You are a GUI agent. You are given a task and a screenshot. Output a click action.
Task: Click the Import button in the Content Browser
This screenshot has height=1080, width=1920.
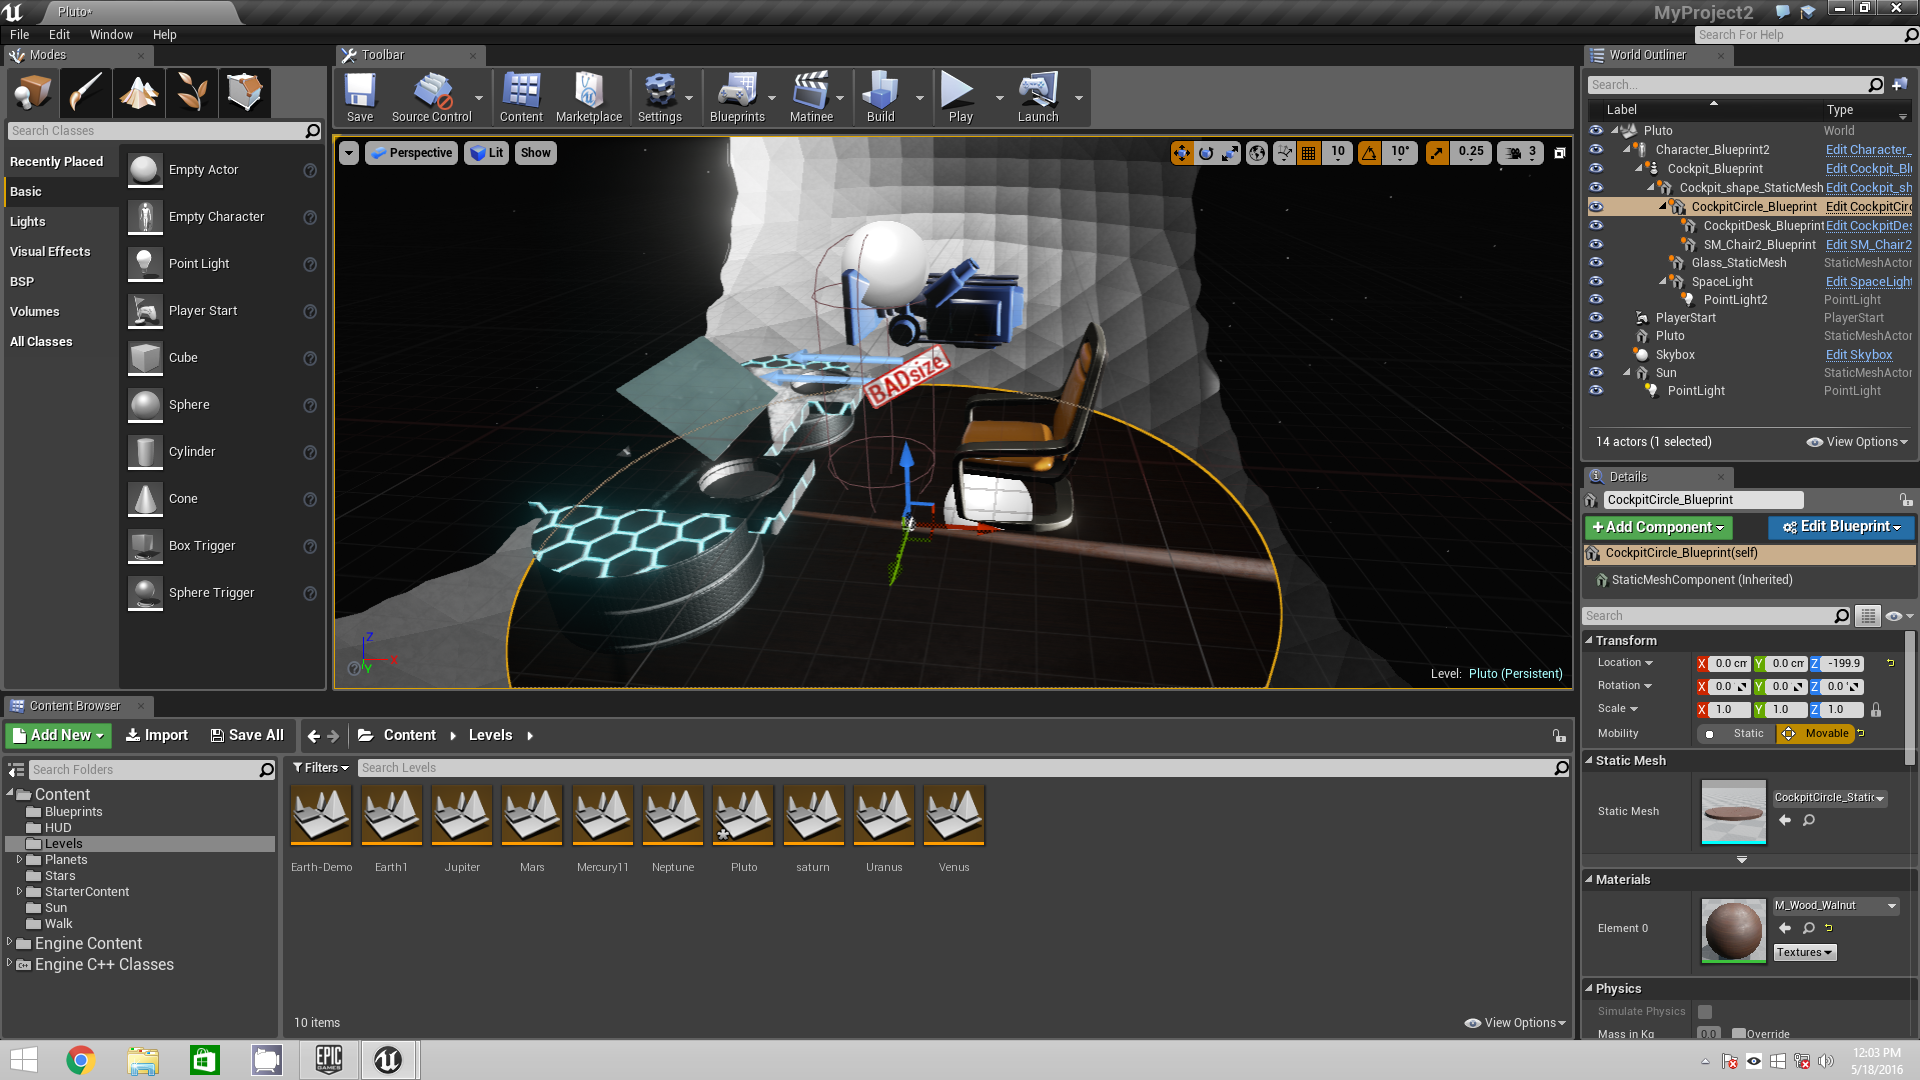157,736
